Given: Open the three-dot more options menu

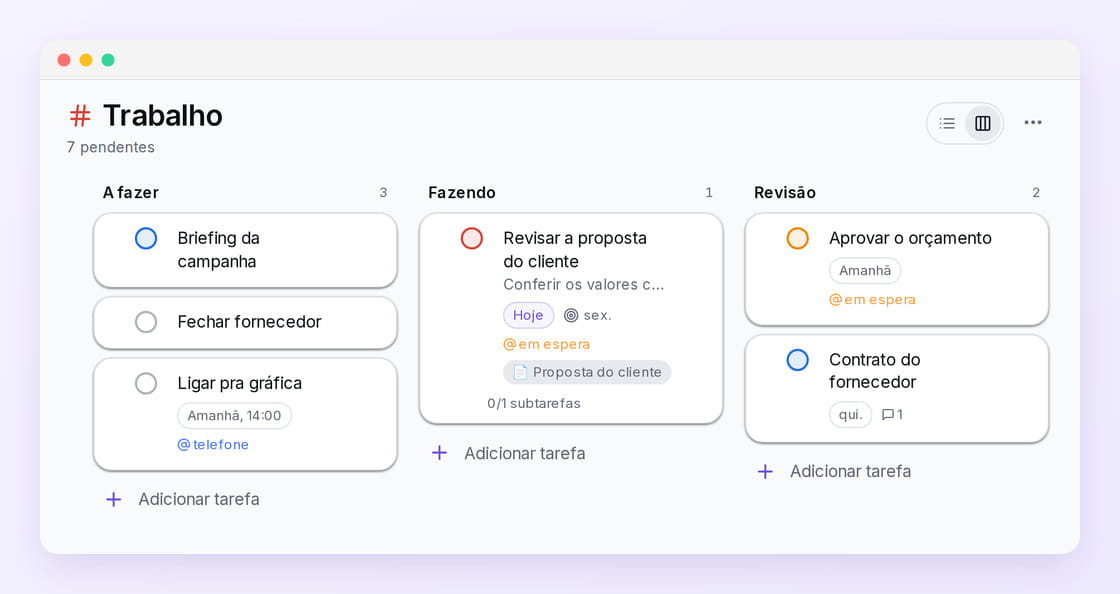Looking at the screenshot, I should (x=1033, y=123).
